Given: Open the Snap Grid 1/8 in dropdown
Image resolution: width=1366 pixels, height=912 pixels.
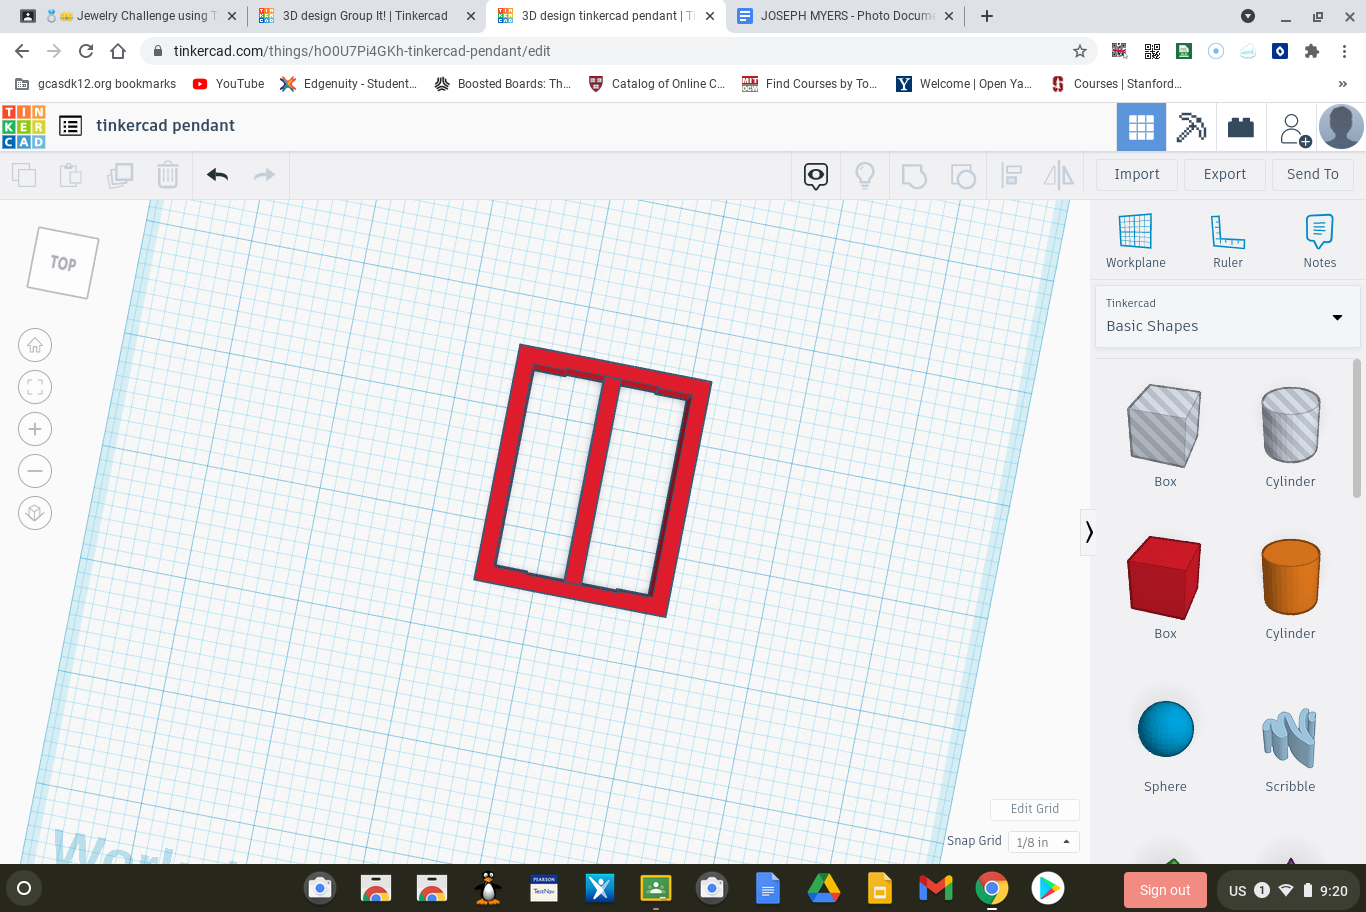Looking at the screenshot, I should click(1043, 841).
